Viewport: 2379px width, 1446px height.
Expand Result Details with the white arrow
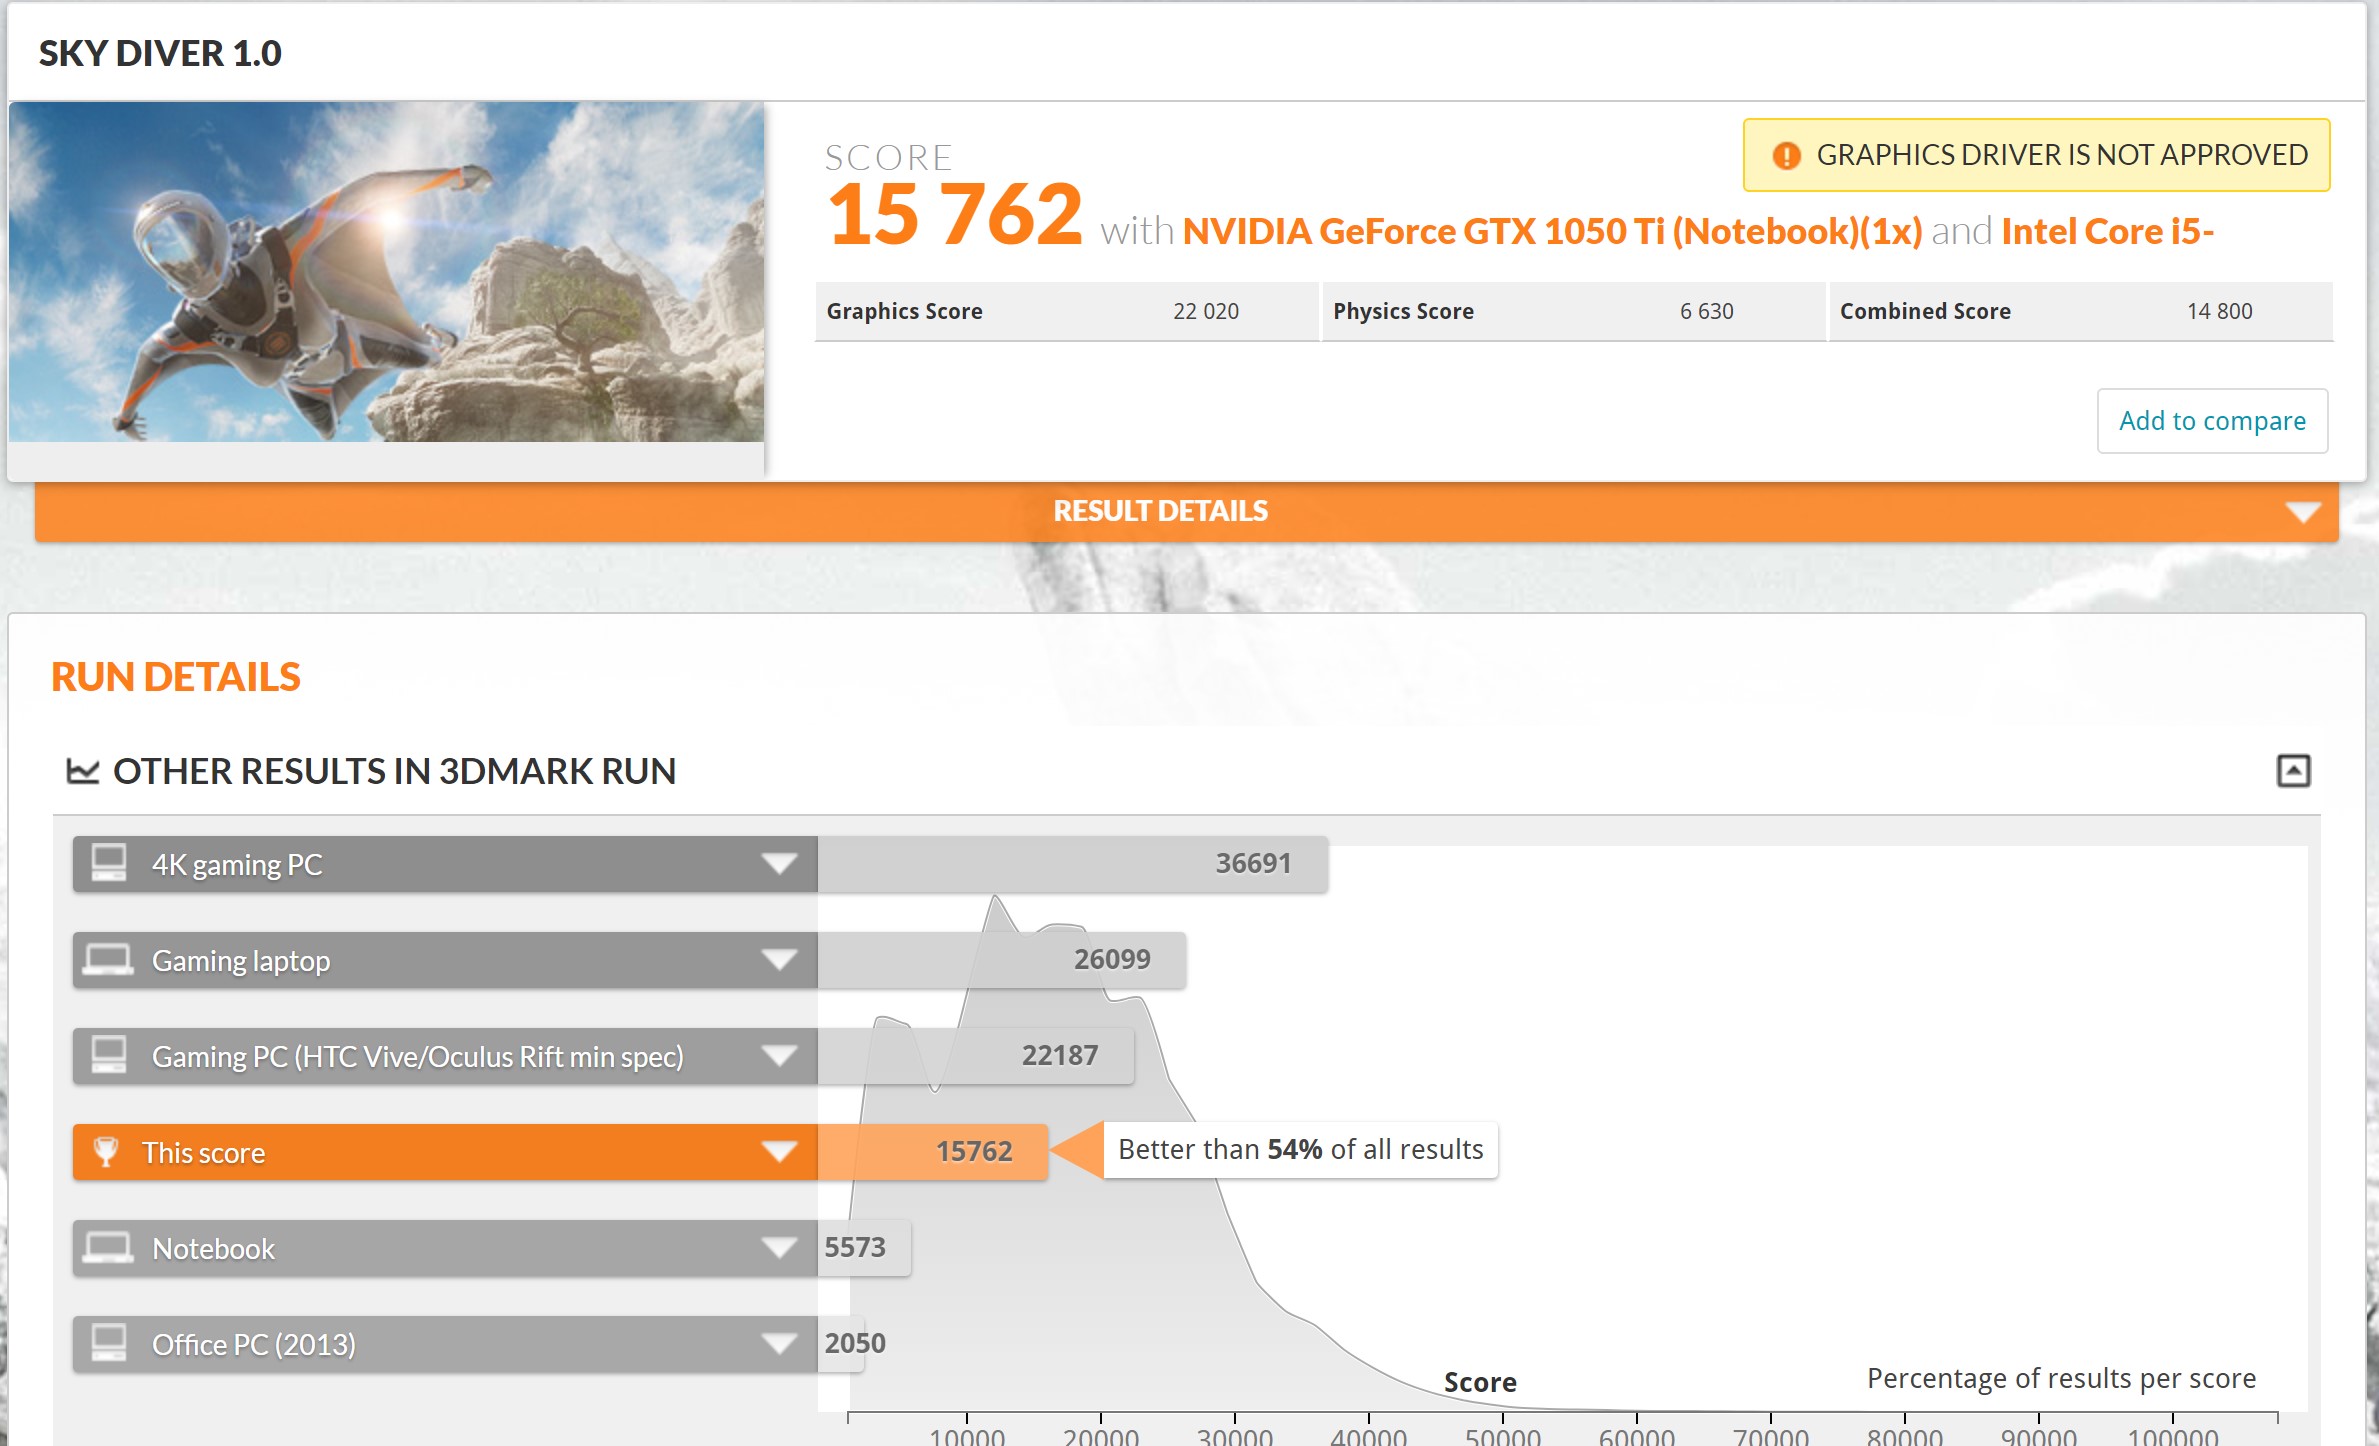(x=2302, y=512)
